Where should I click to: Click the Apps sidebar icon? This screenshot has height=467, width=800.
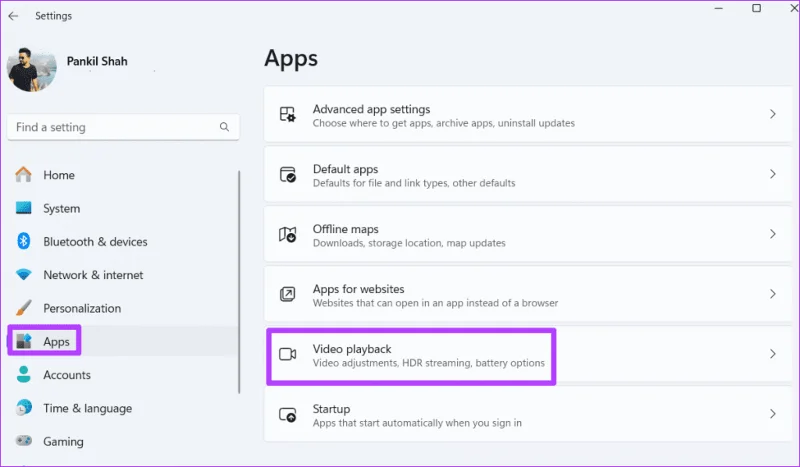pyautogui.click(x=23, y=341)
